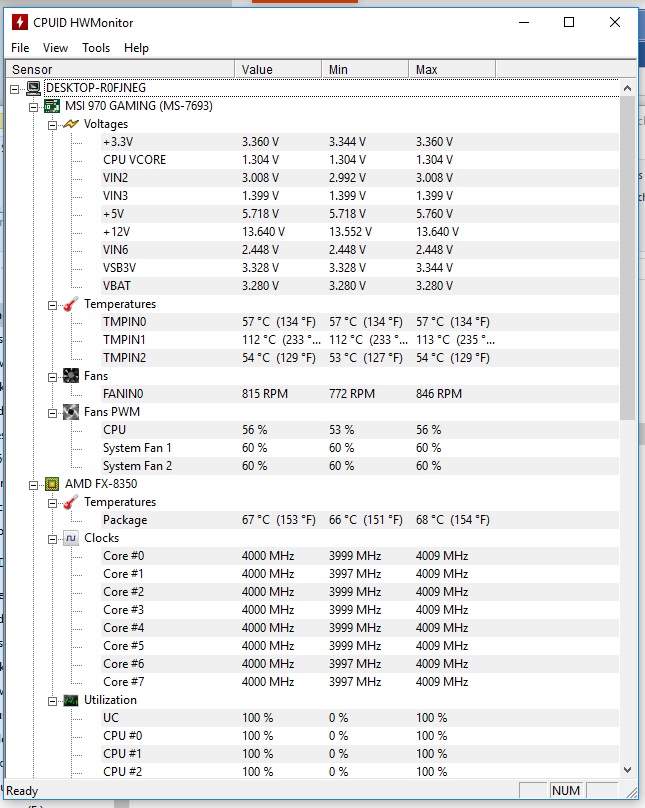Collapse the DESKTOP-R0FJNEG root node
Image resolution: width=645 pixels, height=808 pixels.
click(x=15, y=89)
